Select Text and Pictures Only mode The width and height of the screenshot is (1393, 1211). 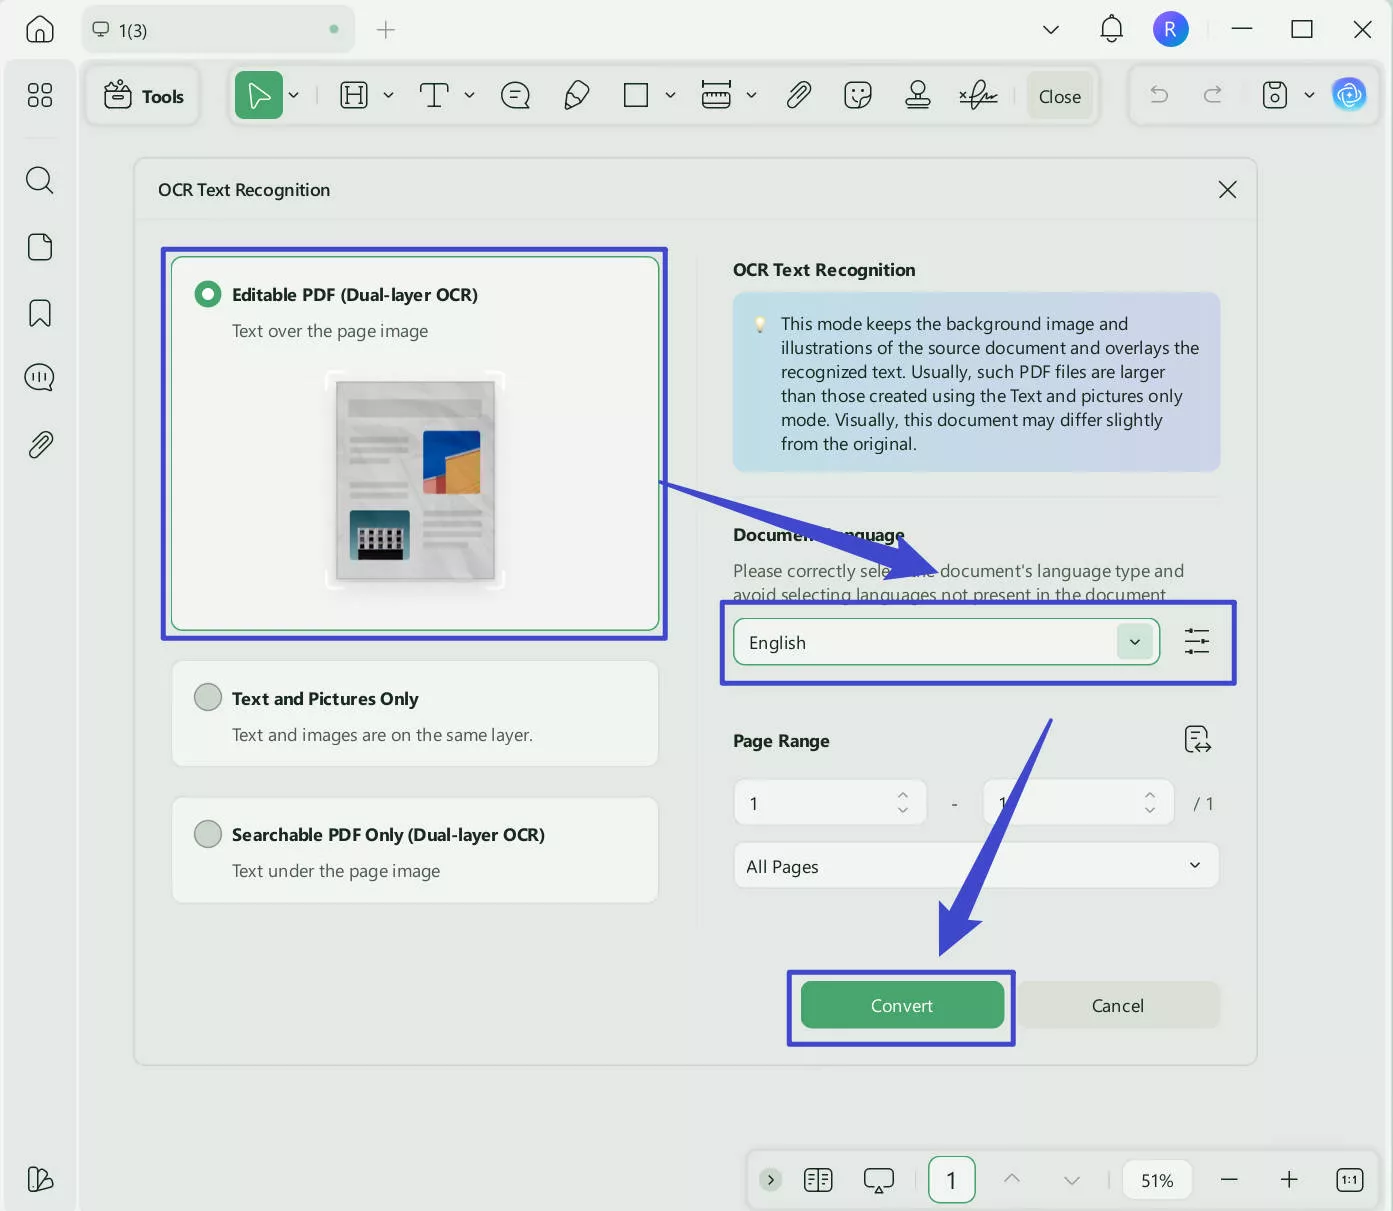tap(208, 697)
